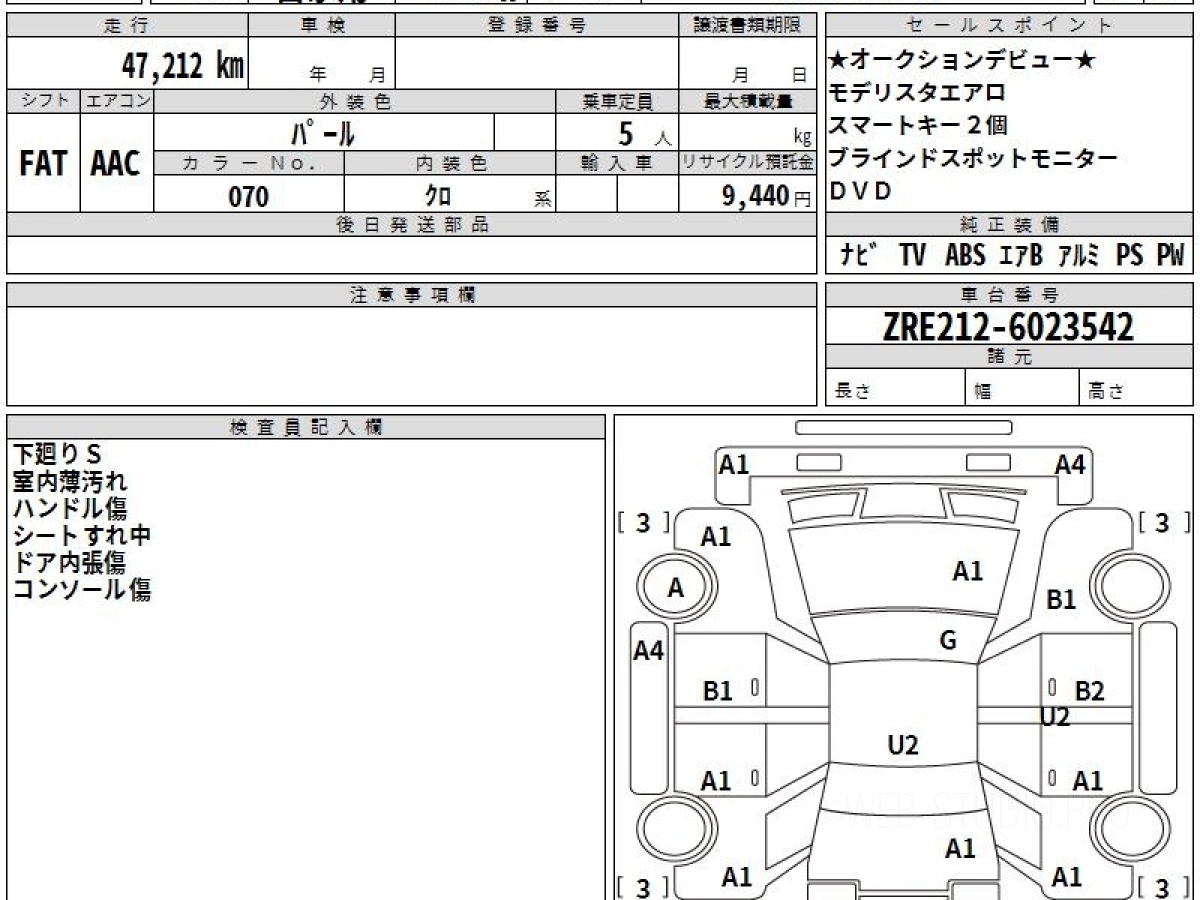The height and width of the screenshot is (900, 1200).
Task: Click the ★オークションデビュー★ line
Action: pos(963,61)
